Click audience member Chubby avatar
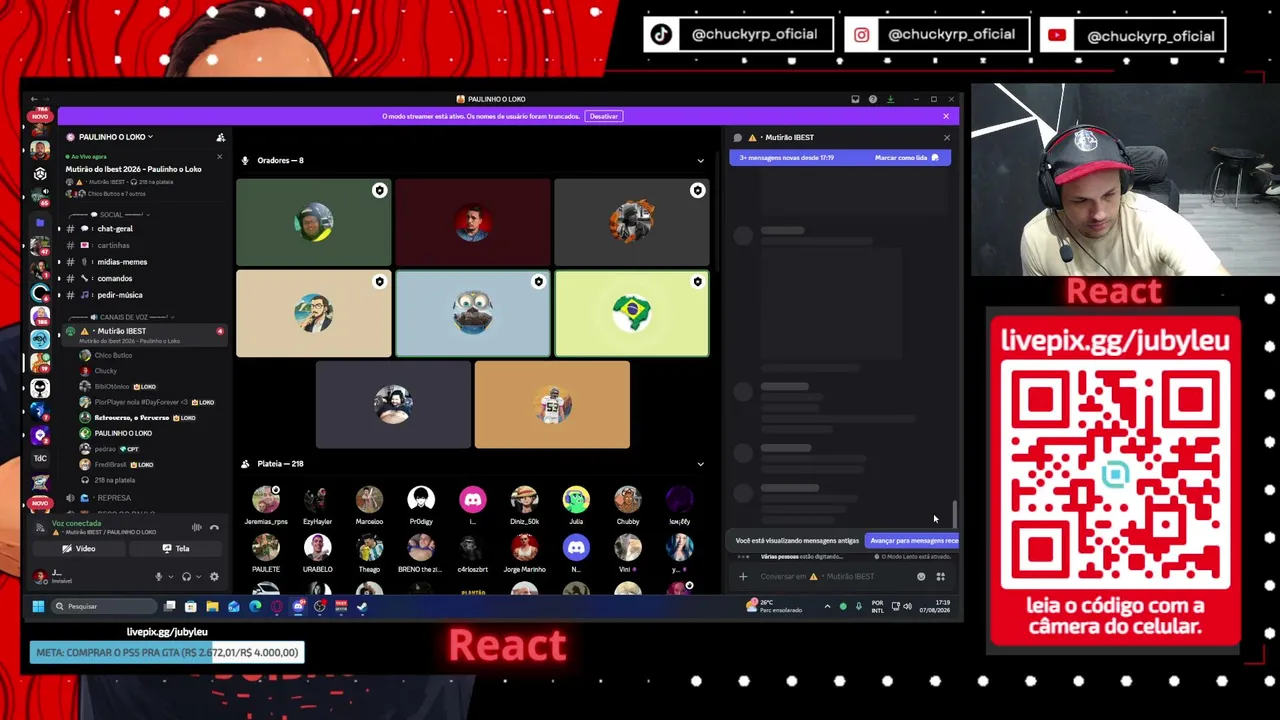The width and height of the screenshot is (1280, 720). click(x=628, y=498)
